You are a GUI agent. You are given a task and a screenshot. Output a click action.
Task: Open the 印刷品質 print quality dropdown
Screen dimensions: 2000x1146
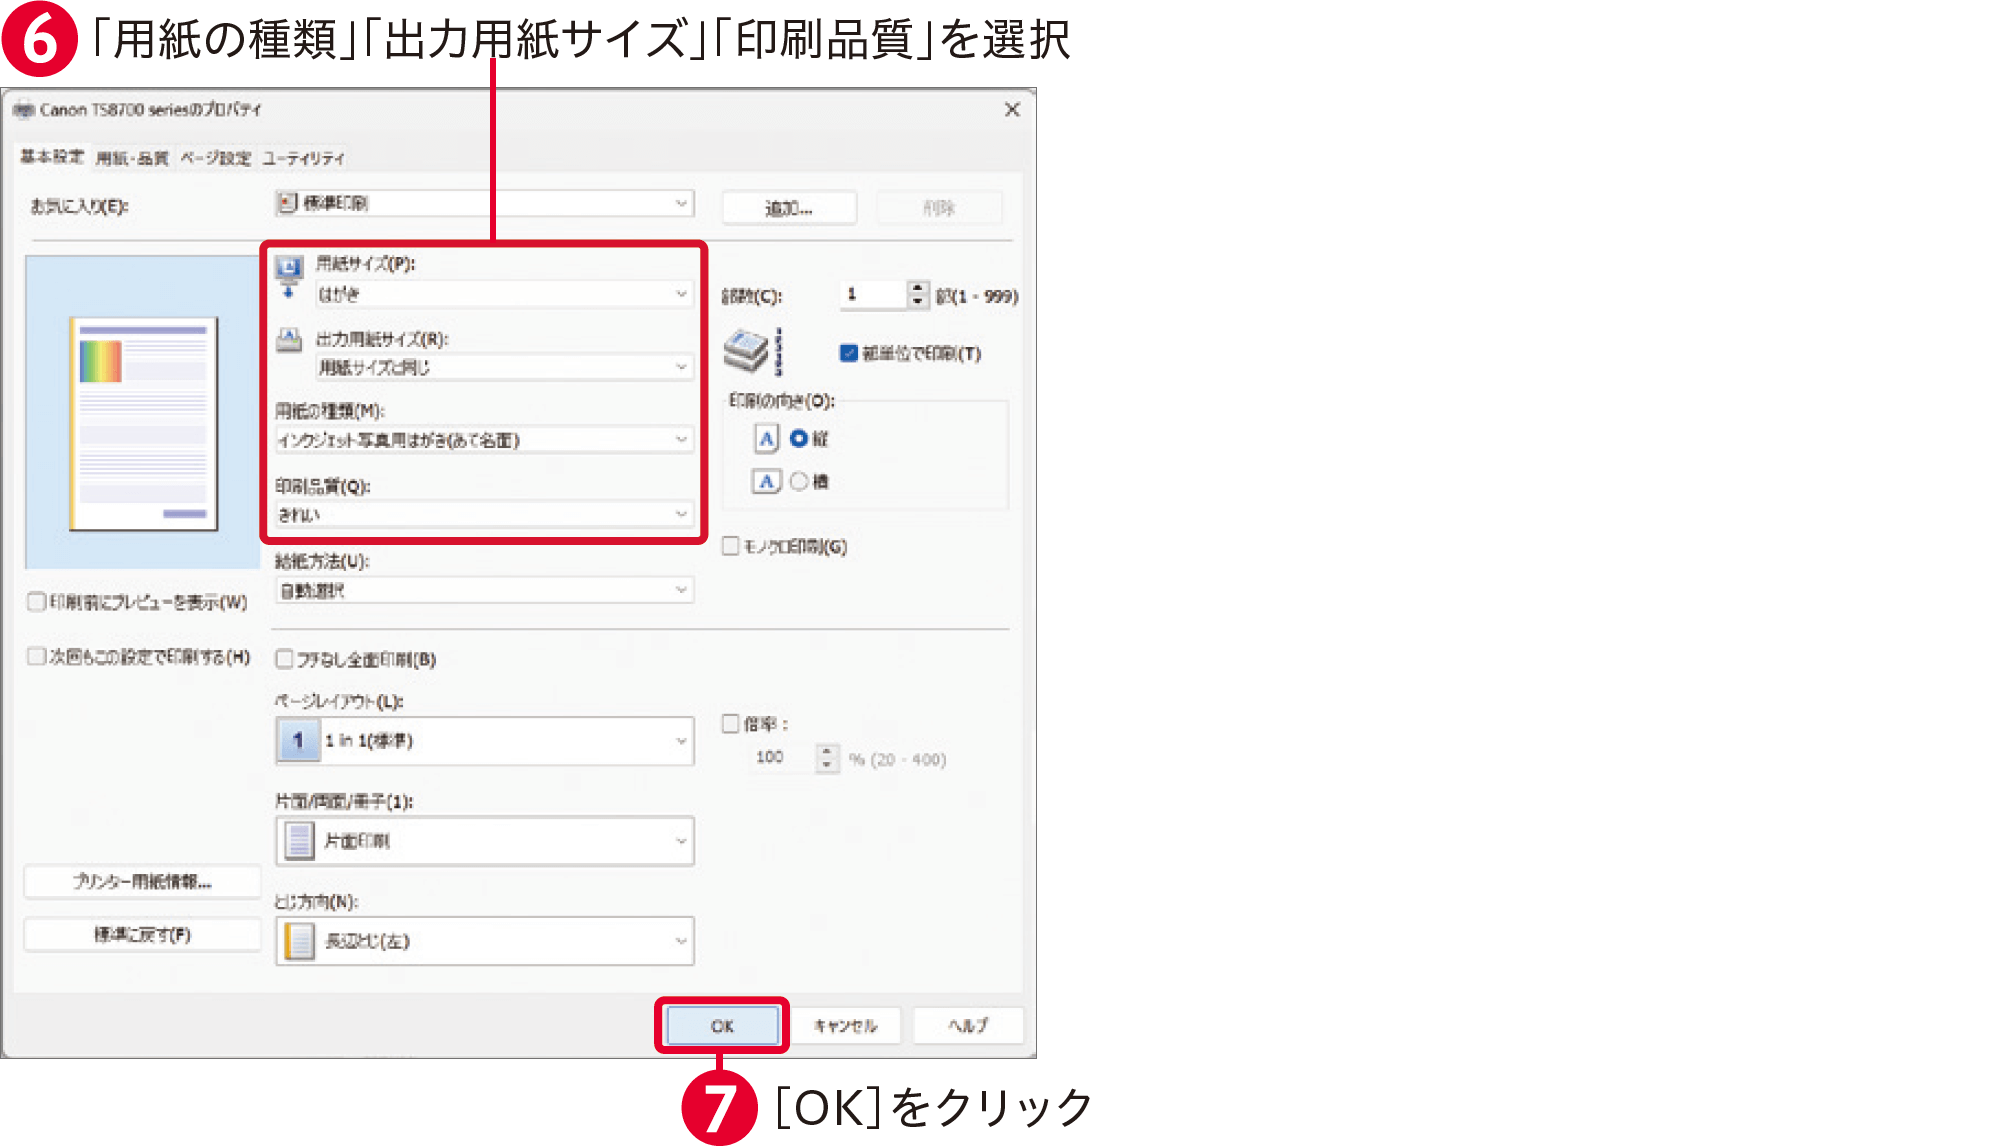tap(484, 514)
